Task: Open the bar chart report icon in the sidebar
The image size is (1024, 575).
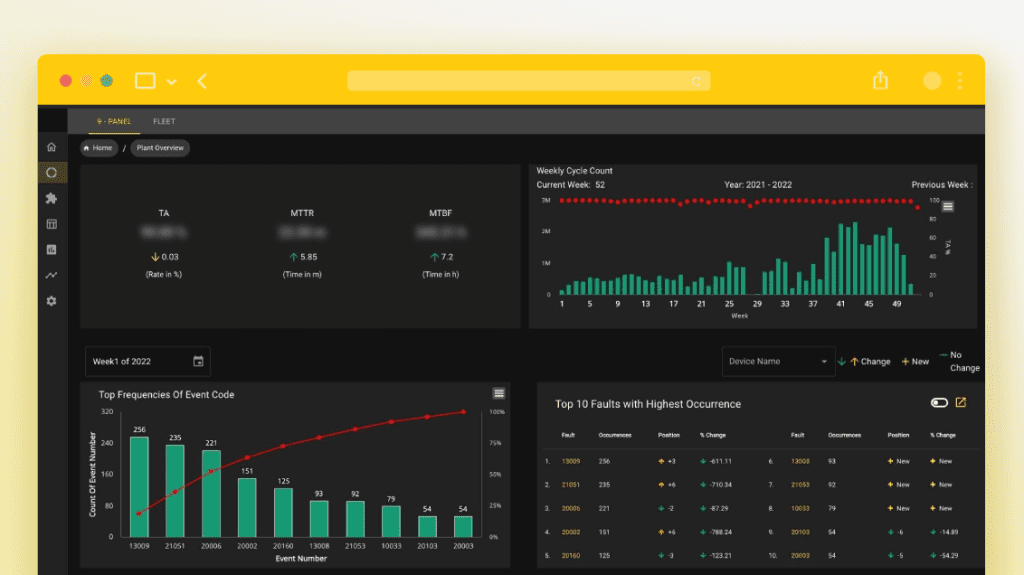Action: (x=51, y=250)
